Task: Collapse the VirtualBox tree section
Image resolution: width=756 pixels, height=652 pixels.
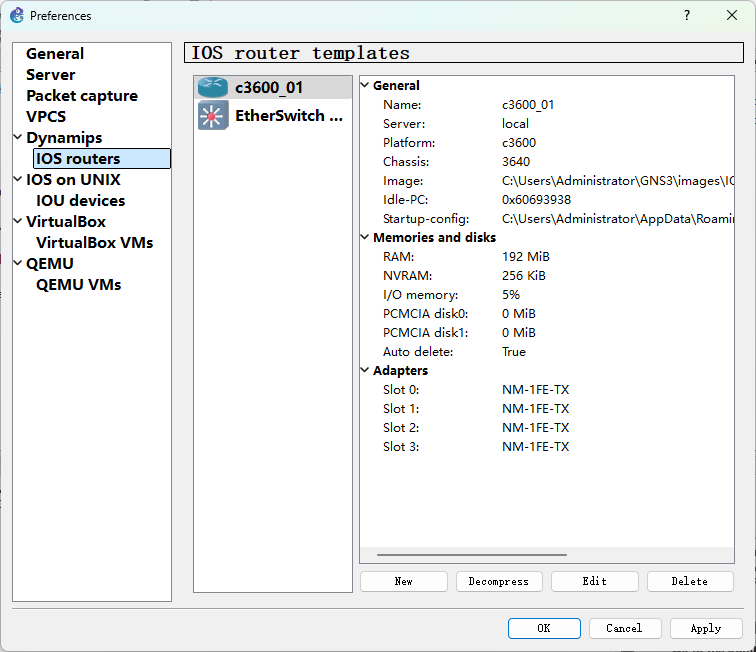Action: 18,221
